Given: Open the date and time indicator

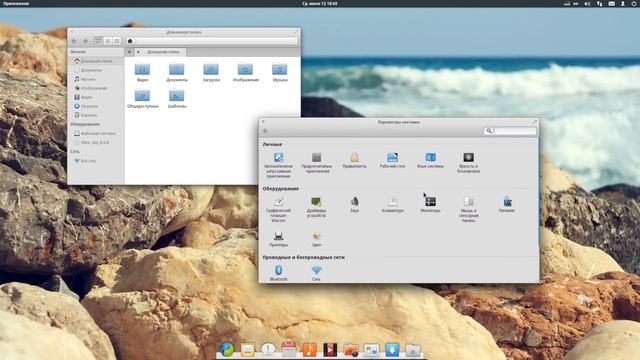Looking at the screenshot, I should [320, 3].
